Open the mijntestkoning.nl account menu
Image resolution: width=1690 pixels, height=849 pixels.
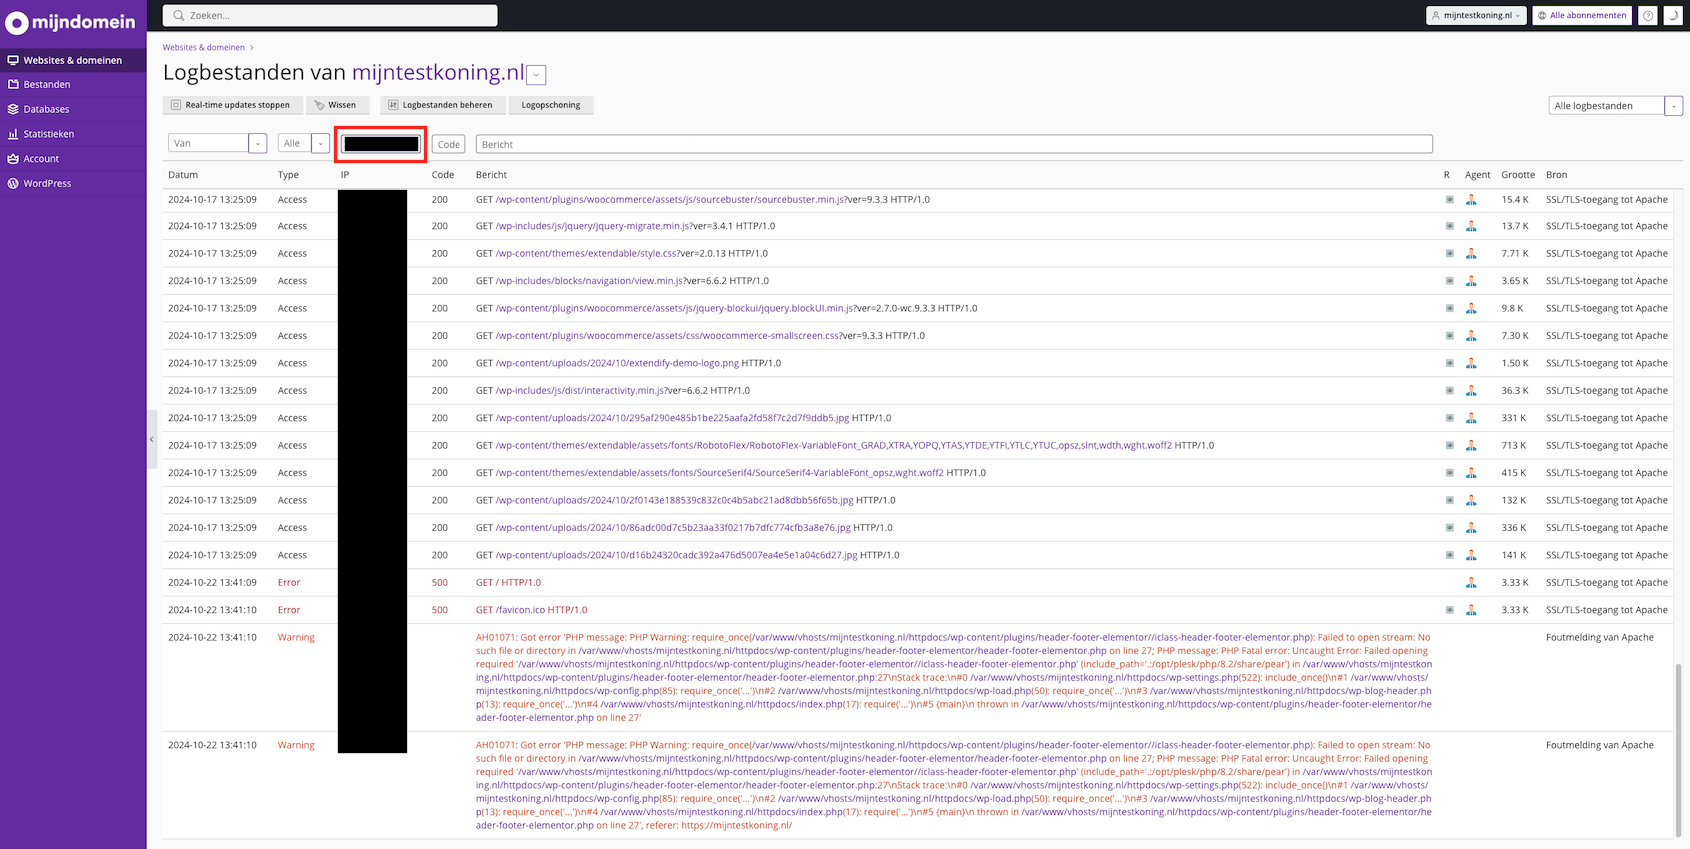tap(1476, 15)
